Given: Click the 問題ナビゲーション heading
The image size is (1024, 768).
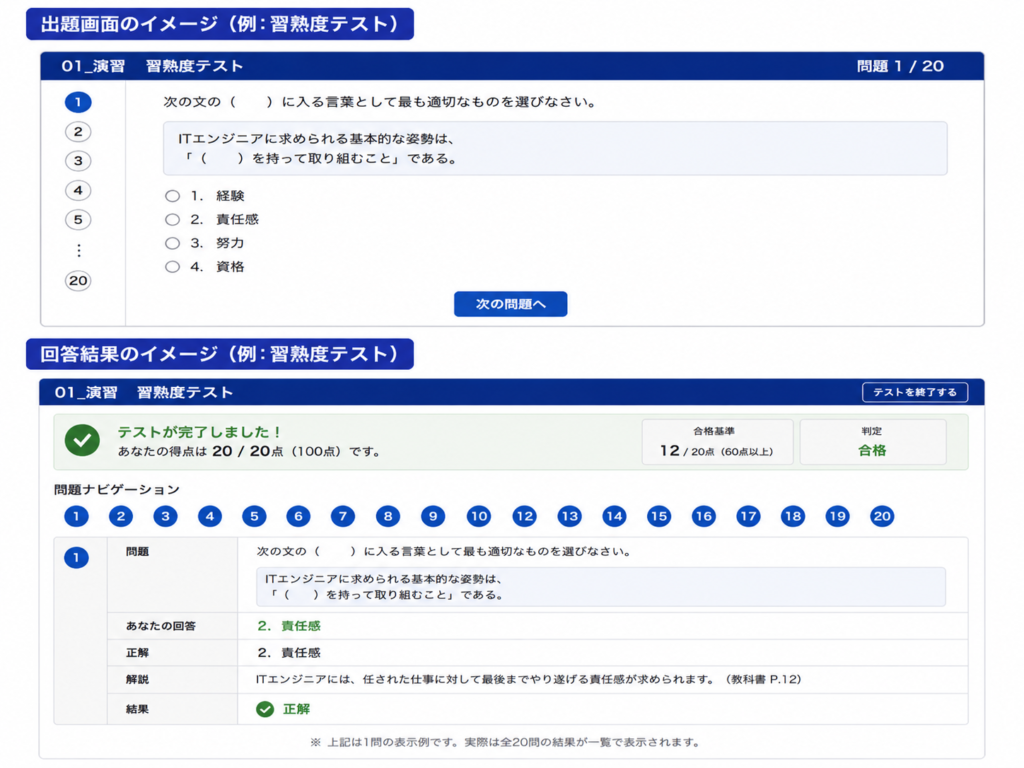Looking at the screenshot, I should (x=117, y=489).
